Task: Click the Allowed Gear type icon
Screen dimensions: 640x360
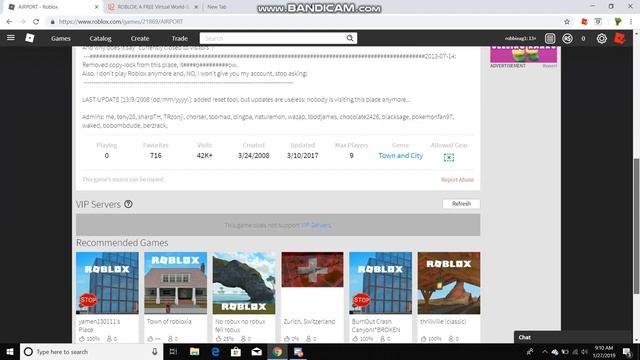Action: 449,157
